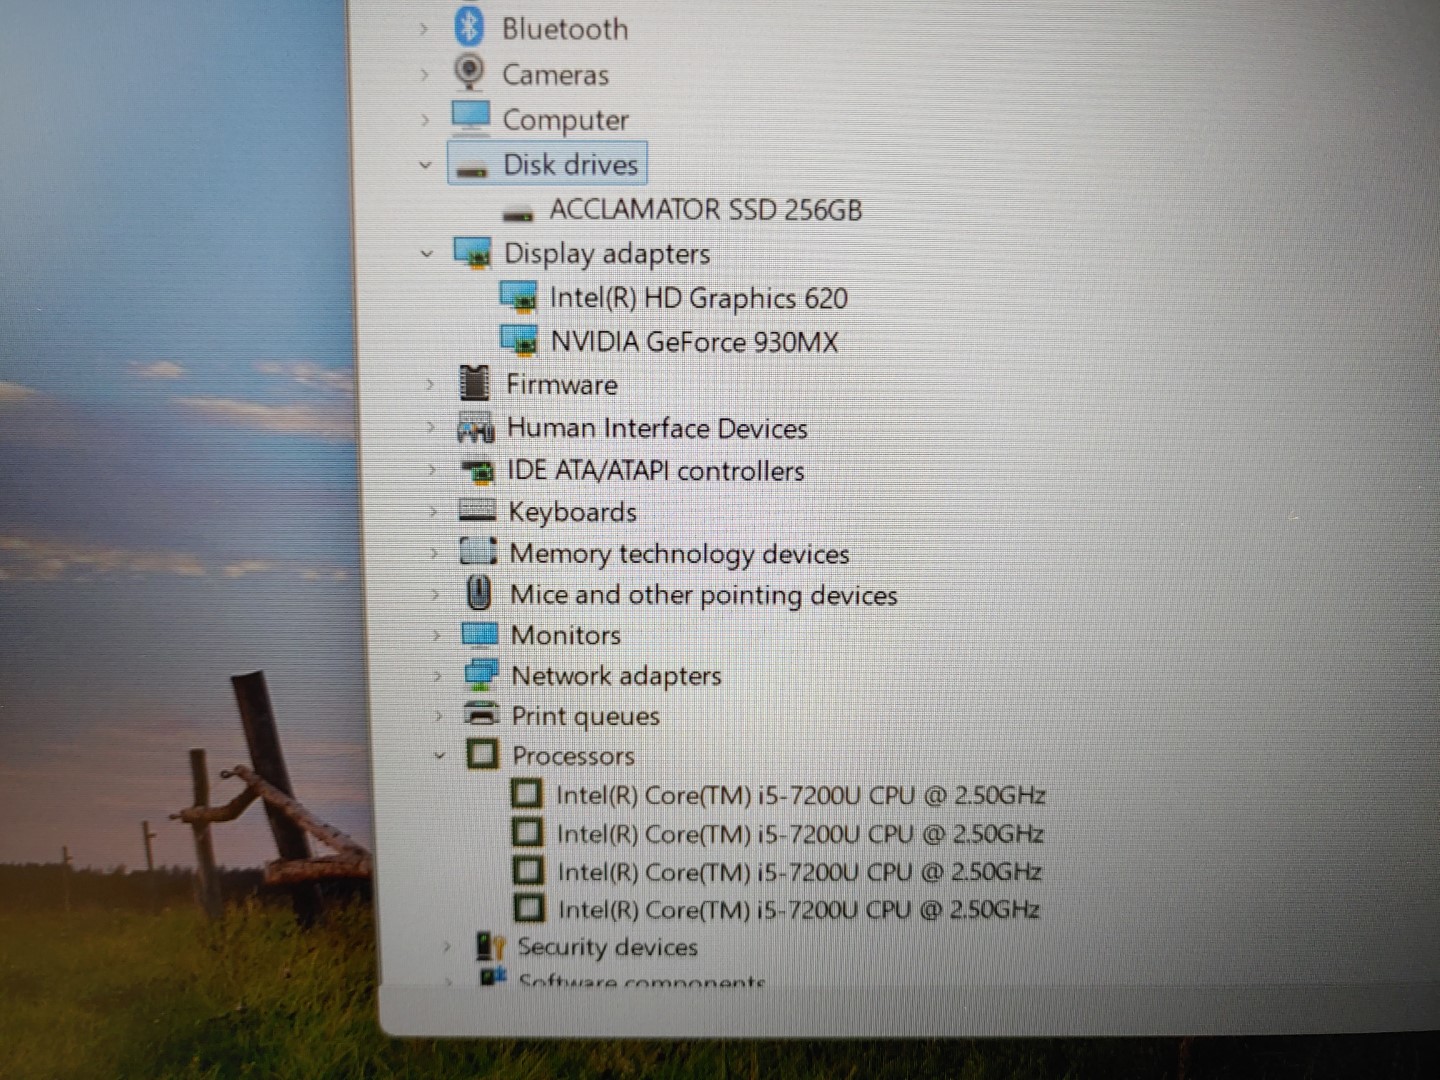Expand the Print queues category
The width and height of the screenshot is (1440, 1080).
(x=438, y=716)
